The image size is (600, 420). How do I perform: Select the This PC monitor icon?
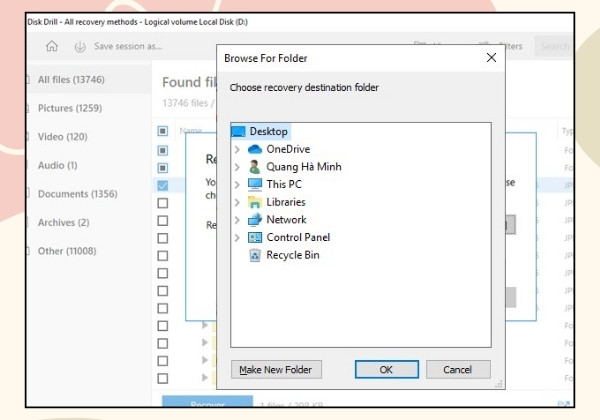pos(255,184)
